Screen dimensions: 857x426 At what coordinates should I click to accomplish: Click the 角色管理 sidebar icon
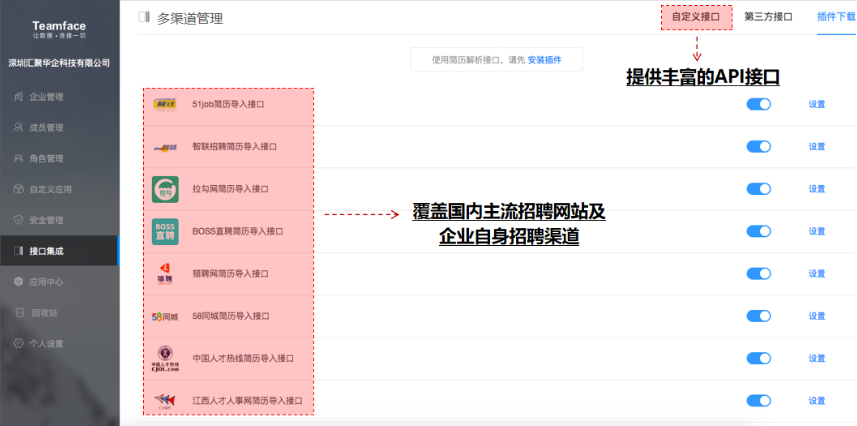click(18, 159)
